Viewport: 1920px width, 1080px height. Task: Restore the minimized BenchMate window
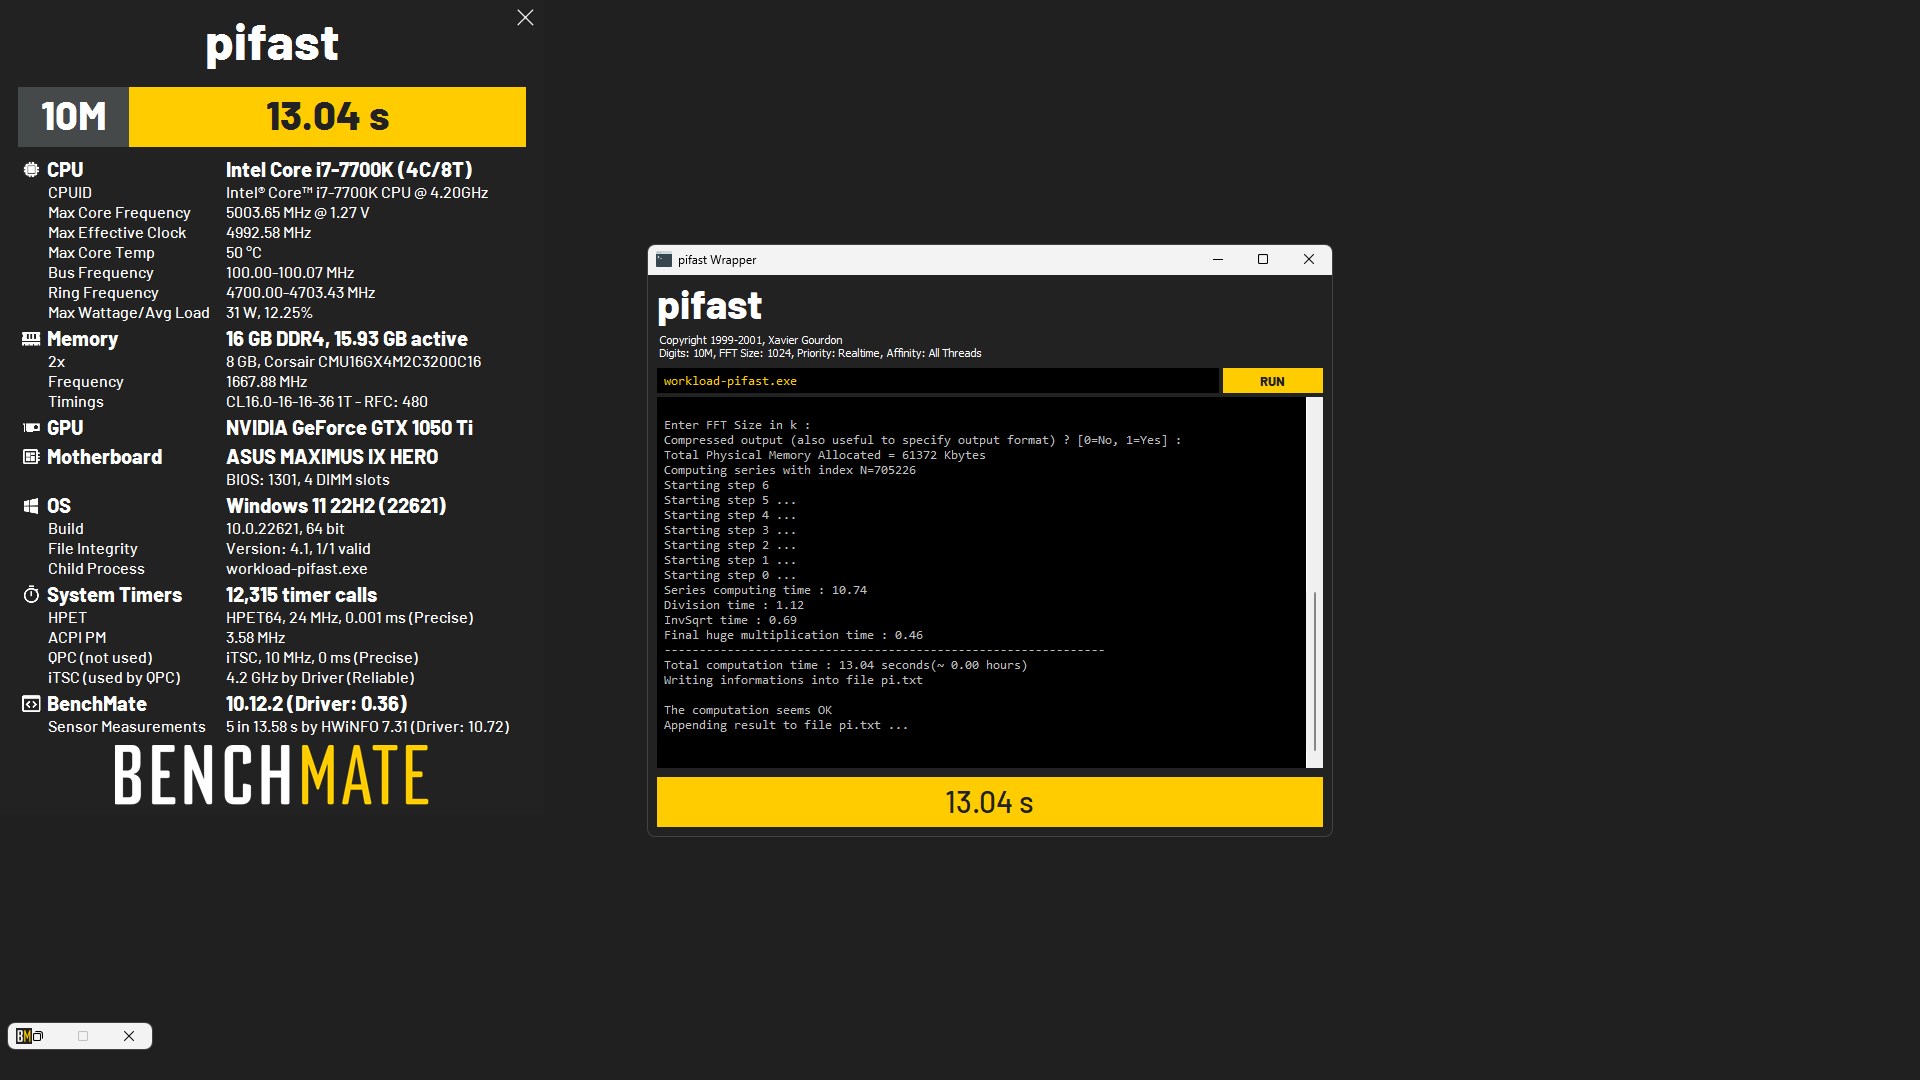(x=38, y=1036)
